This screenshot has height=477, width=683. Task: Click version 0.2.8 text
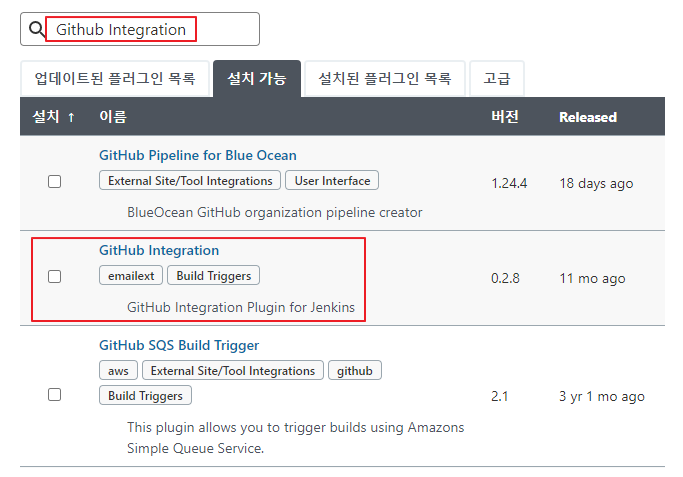click(505, 278)
